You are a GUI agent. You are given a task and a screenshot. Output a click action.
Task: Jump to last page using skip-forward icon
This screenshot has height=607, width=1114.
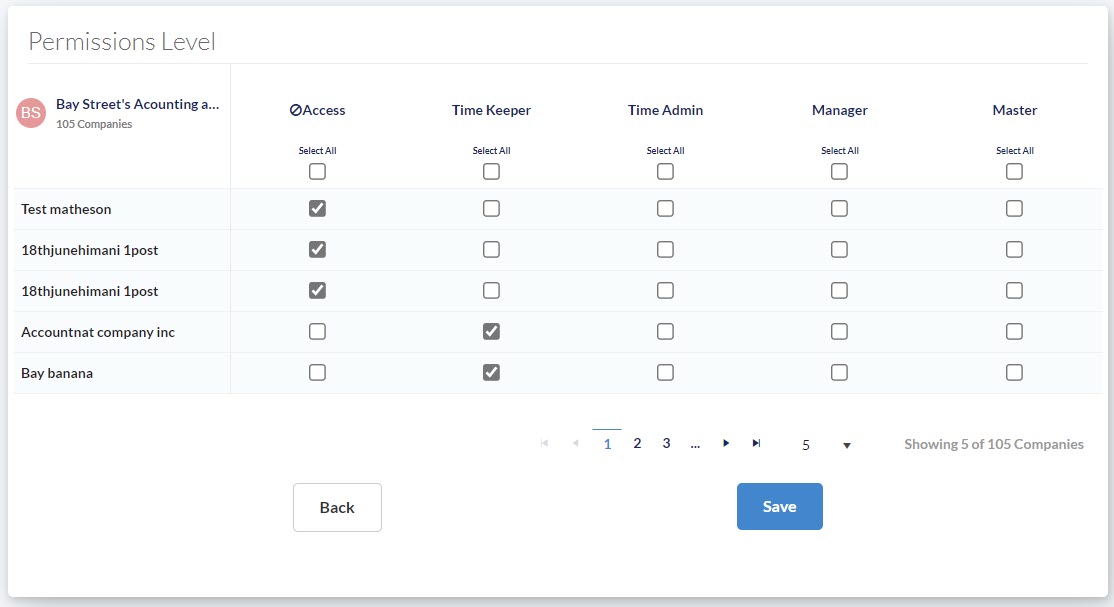point(757,442)
